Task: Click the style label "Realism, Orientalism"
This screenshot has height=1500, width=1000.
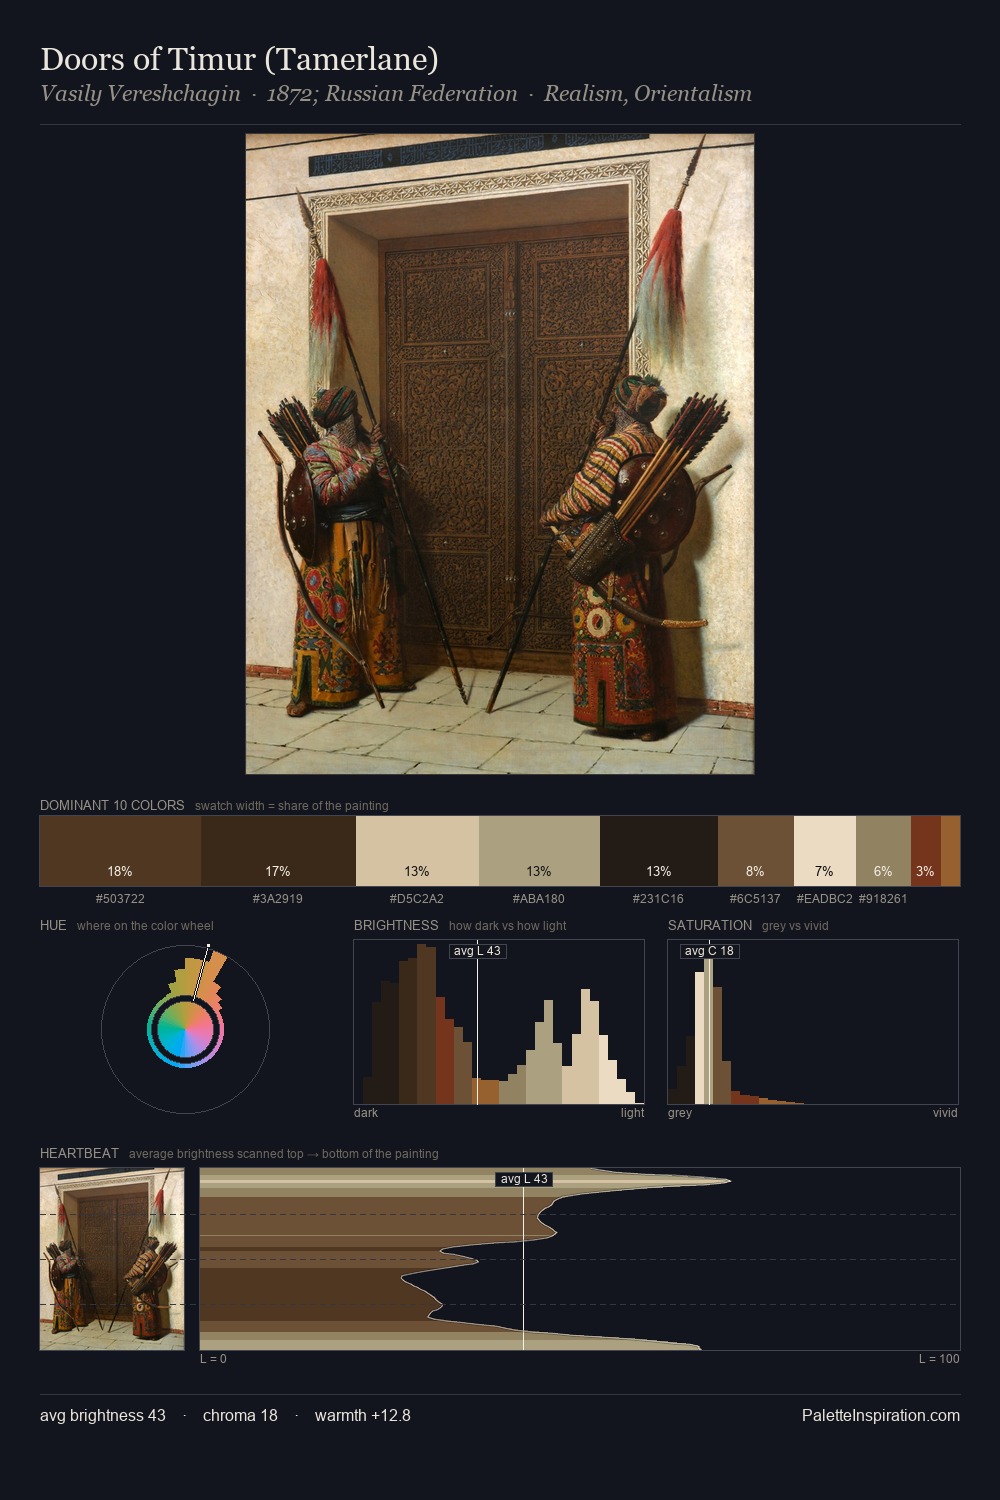Action: (648, 94)
